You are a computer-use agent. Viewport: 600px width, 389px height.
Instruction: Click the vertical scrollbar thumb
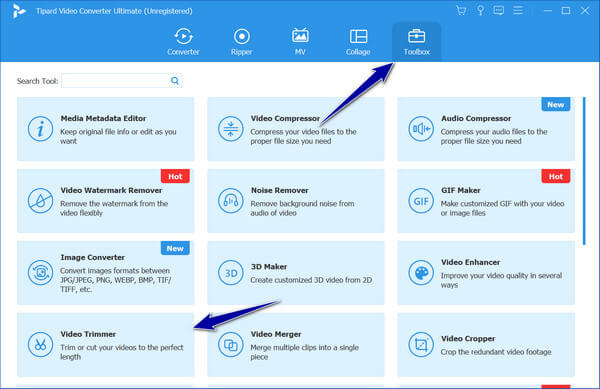coord(584,171)
